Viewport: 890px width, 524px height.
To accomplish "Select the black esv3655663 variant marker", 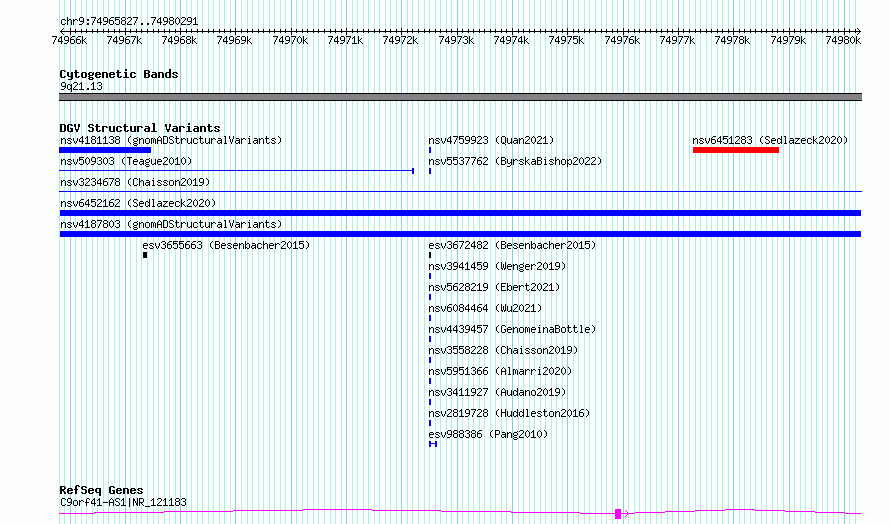I will click(145, 255).
